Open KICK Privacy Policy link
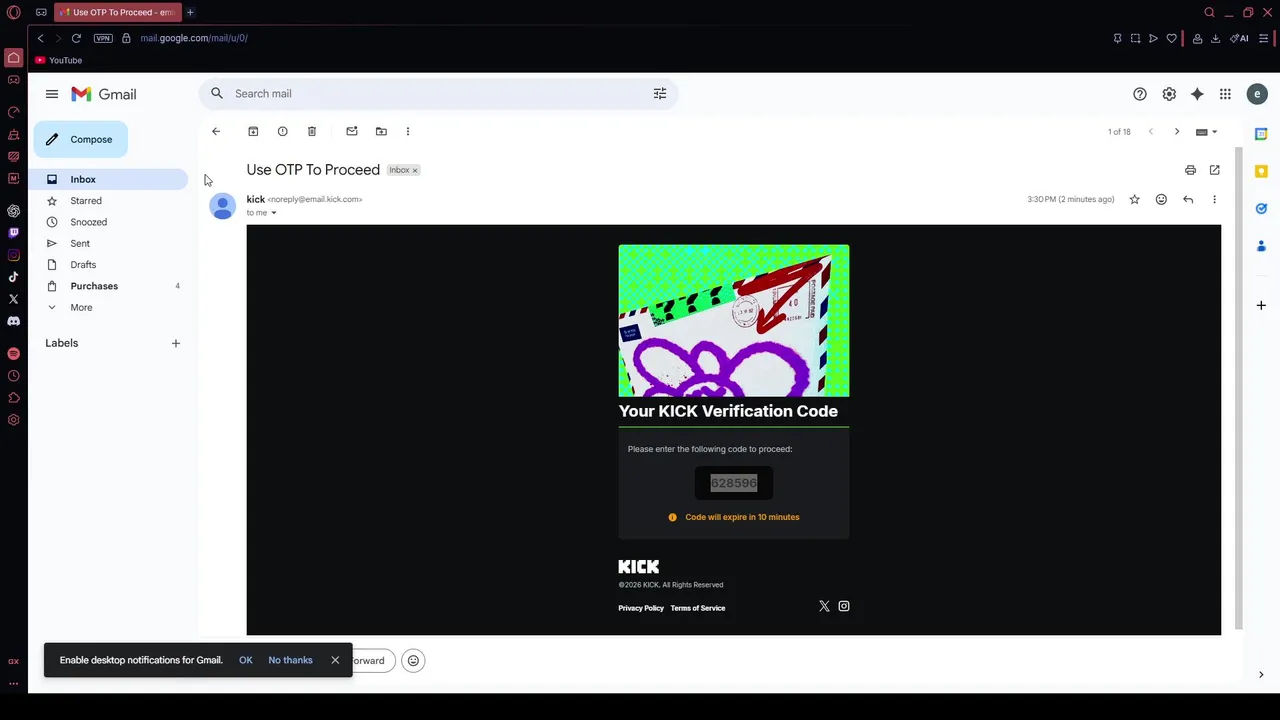 pos(641,608)
